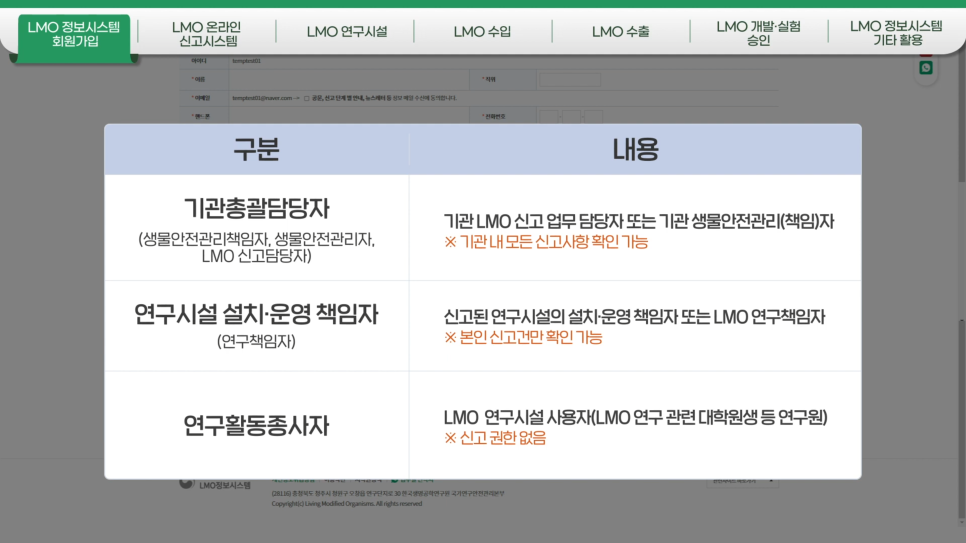Viewport: 966px width, 543px height.
Task: Click the green chat icon at the right edge
Action: (x=925, y=68)
